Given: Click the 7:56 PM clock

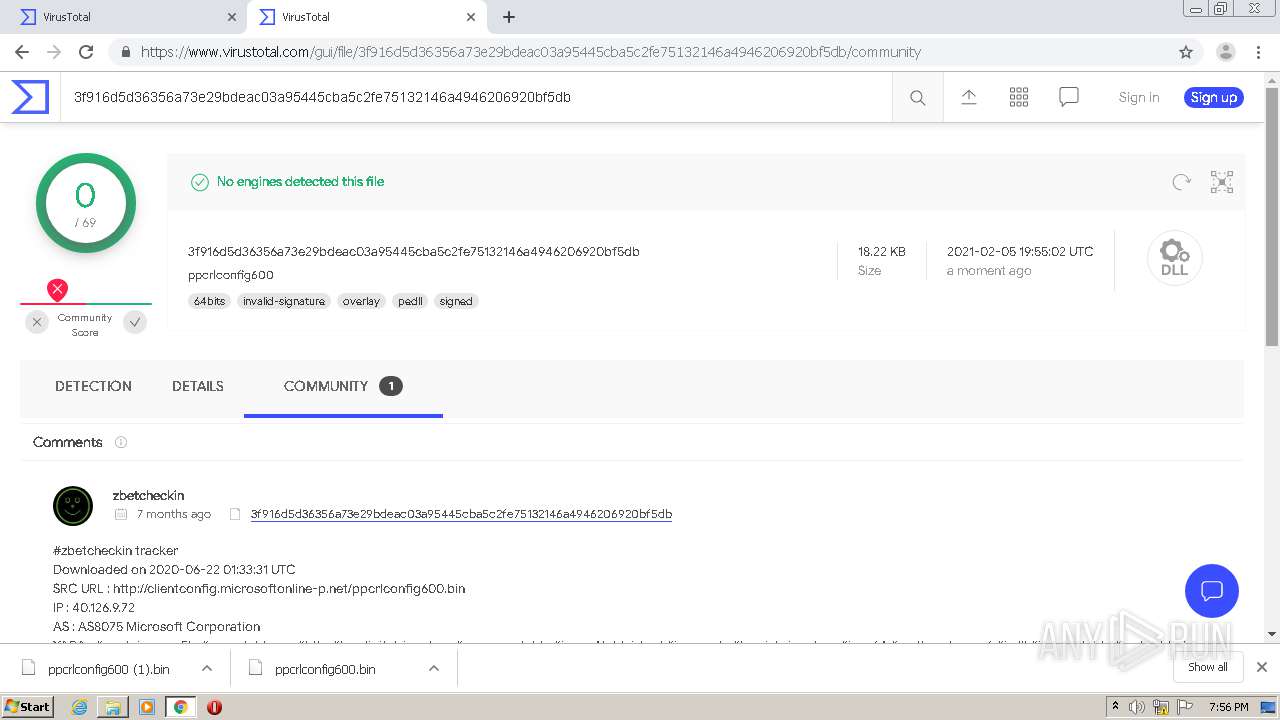Looking at the screenshot, I should click(1229, 707).
